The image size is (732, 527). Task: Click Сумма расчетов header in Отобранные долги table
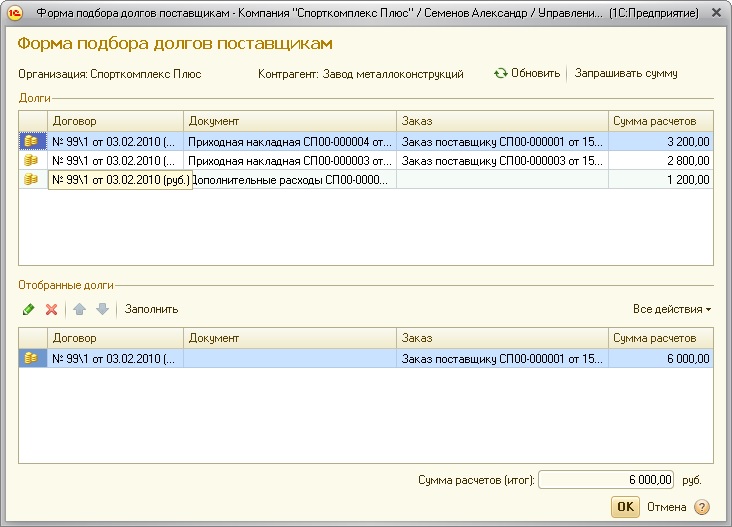click(661, 338)
